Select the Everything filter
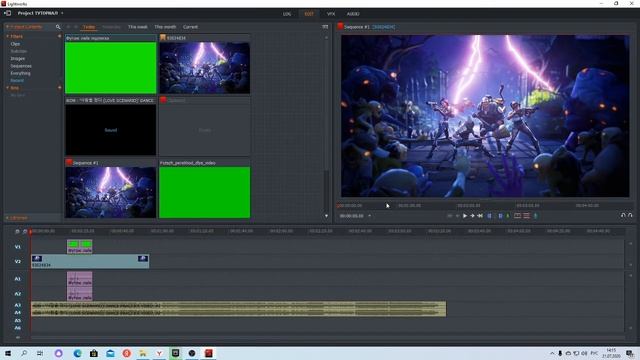The height and width of the screenshot is (360, 640). (x=20, y=73)
